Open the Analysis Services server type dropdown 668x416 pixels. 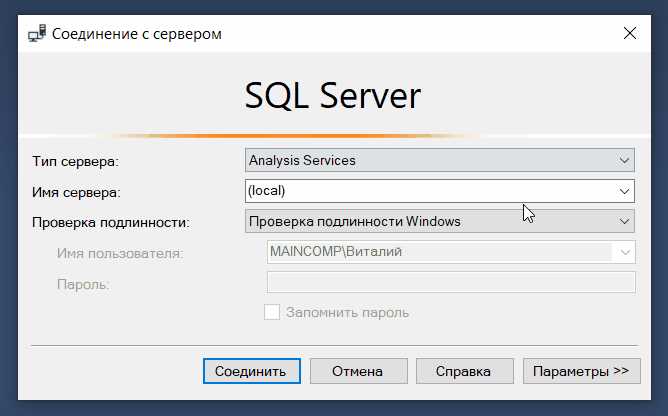coord(430,160)
